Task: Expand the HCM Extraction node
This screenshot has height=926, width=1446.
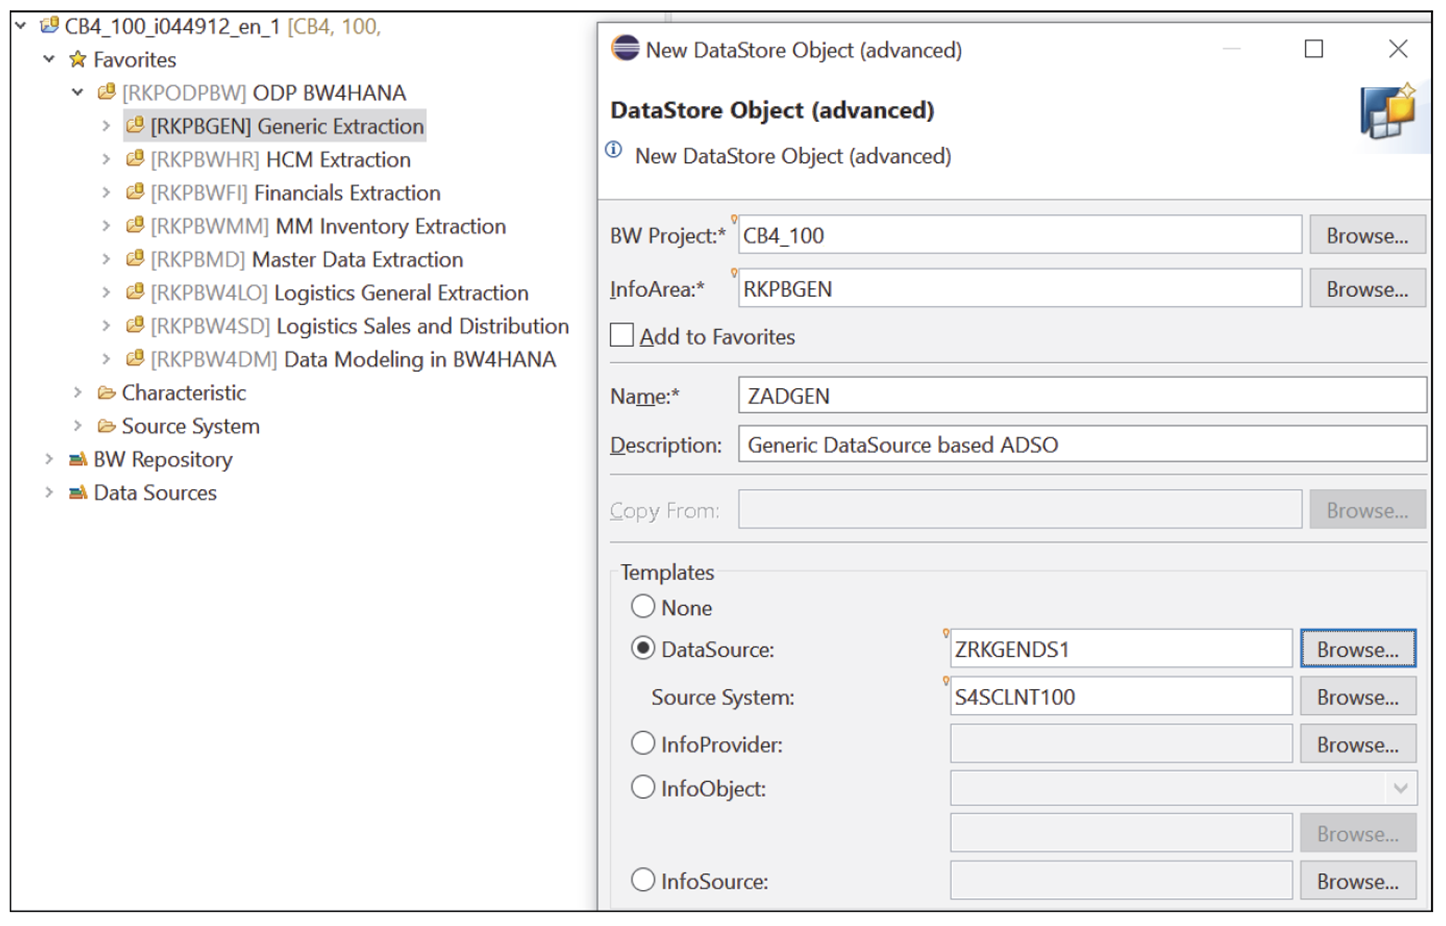Action: coord(107,159)
